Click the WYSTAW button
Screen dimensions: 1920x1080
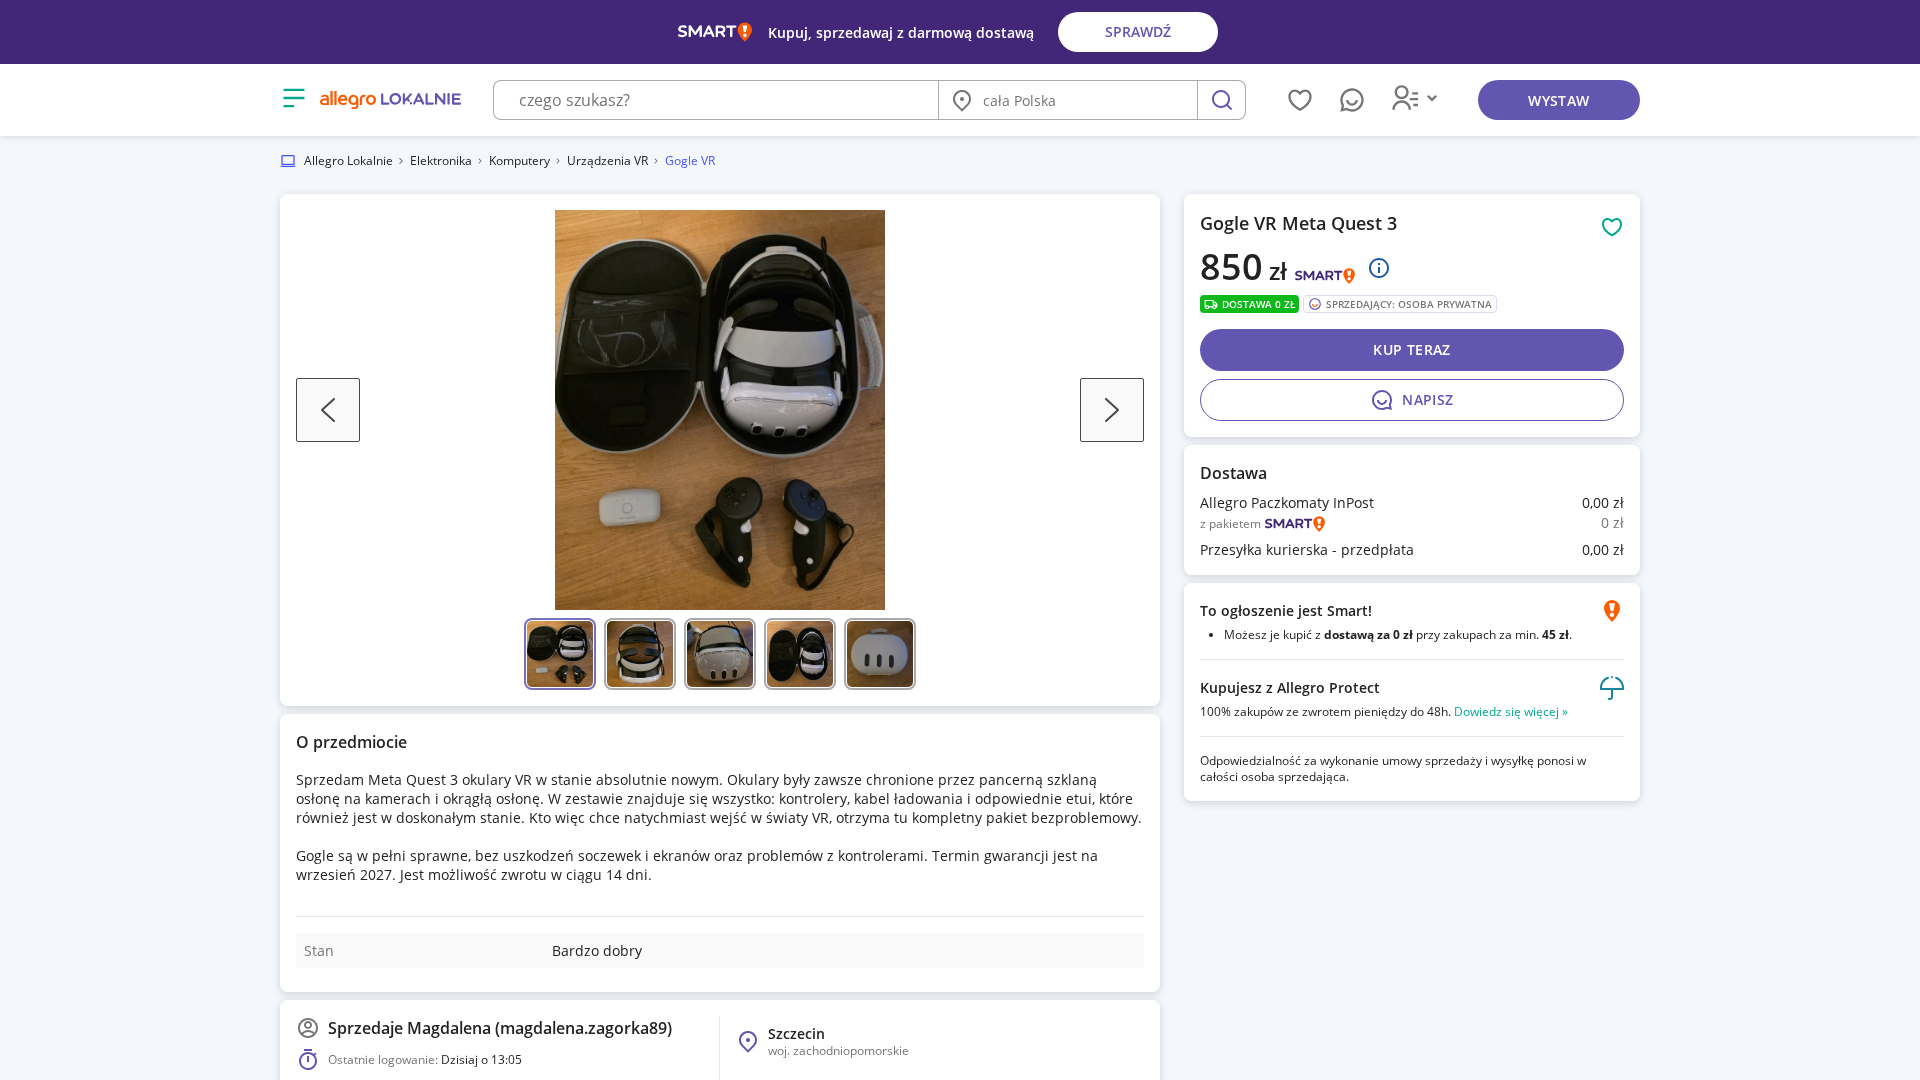coord(1558,100)
